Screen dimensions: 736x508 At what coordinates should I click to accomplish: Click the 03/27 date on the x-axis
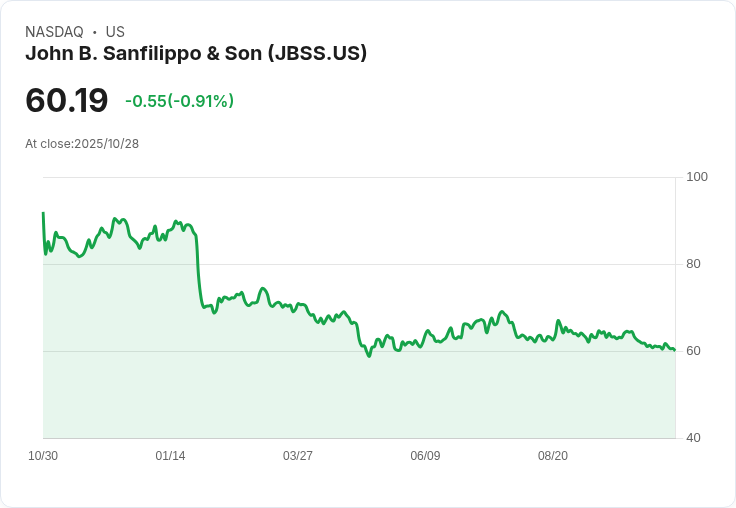click(x=298, y=456)
